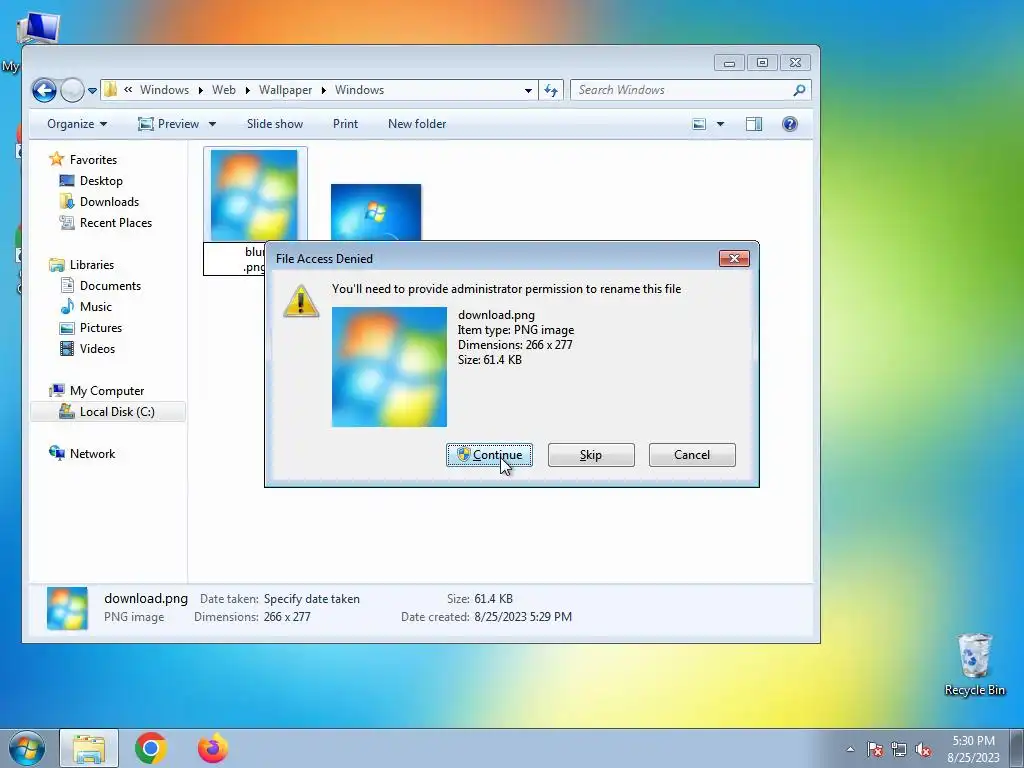Click the search magnifier icon
1024x768 pixels.
pos(799,90)
